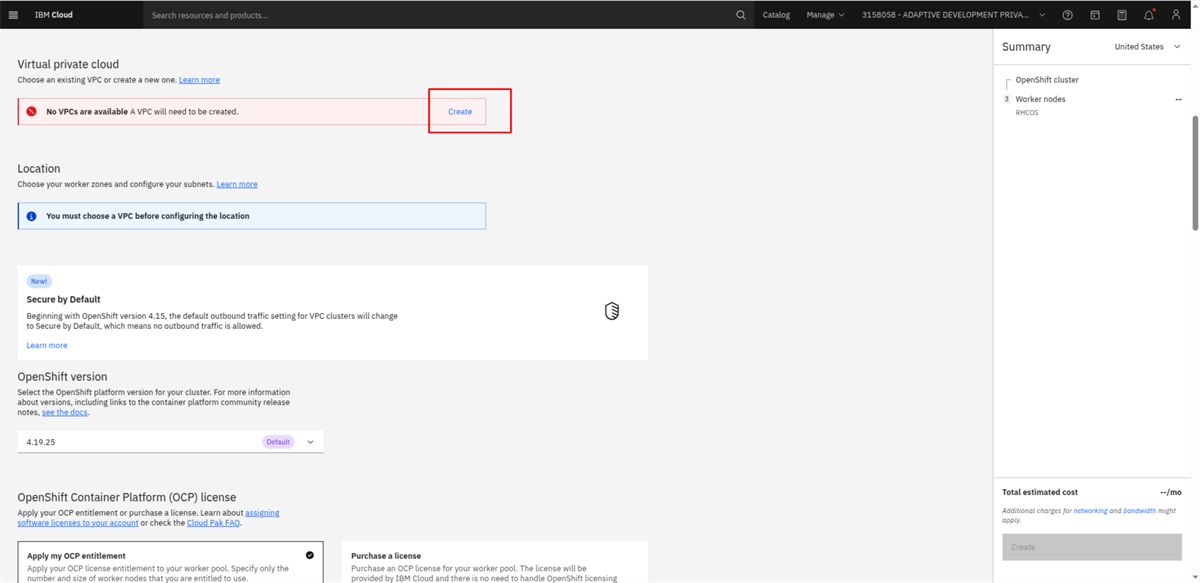
Task: Launch the IBM Cloud Shell icon
Action: [x=1095, y=15]
